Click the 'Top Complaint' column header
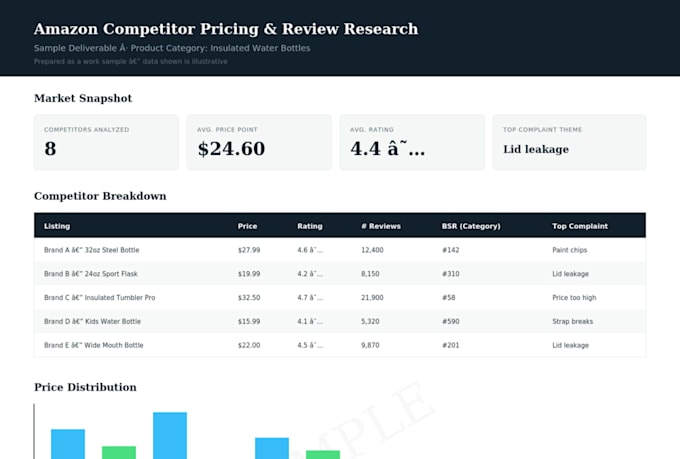The height and width of the screenshot is (459, 680). click(580, 226)
